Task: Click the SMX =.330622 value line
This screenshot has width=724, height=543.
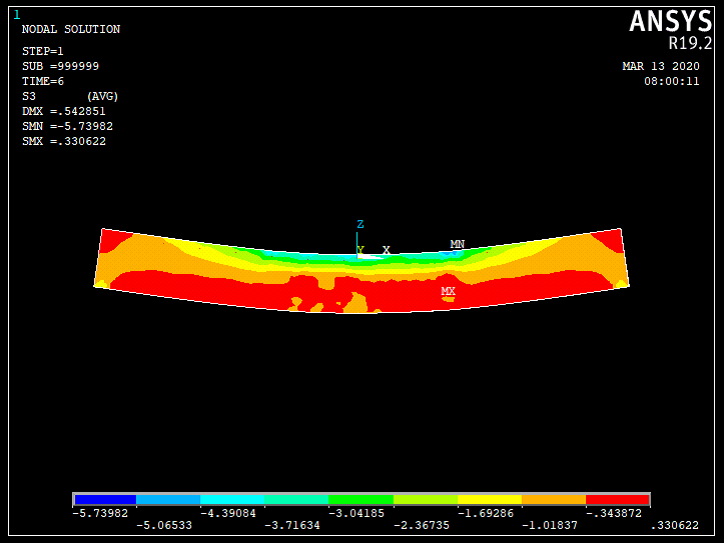Action: coord(64,142)
